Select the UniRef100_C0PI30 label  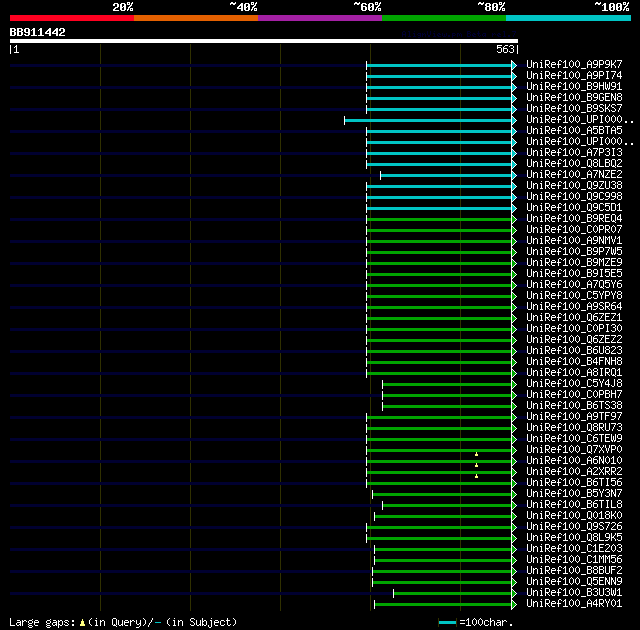click(574, 329)
